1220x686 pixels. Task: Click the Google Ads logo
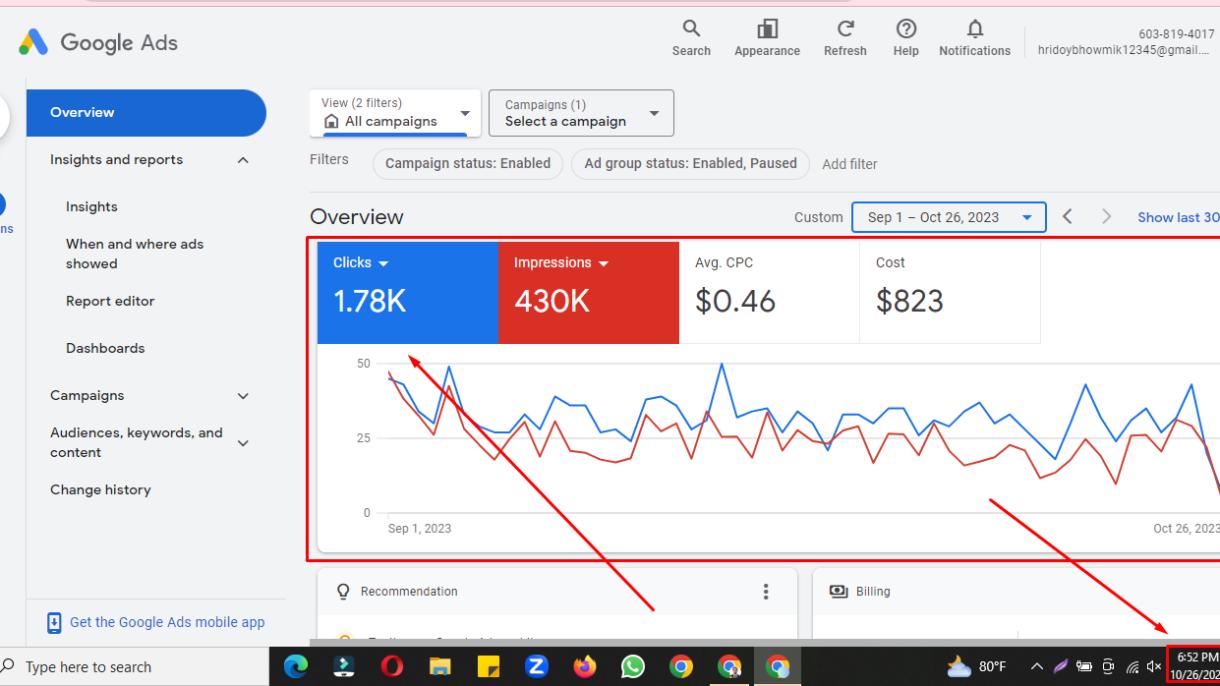(x=97, y=42)
